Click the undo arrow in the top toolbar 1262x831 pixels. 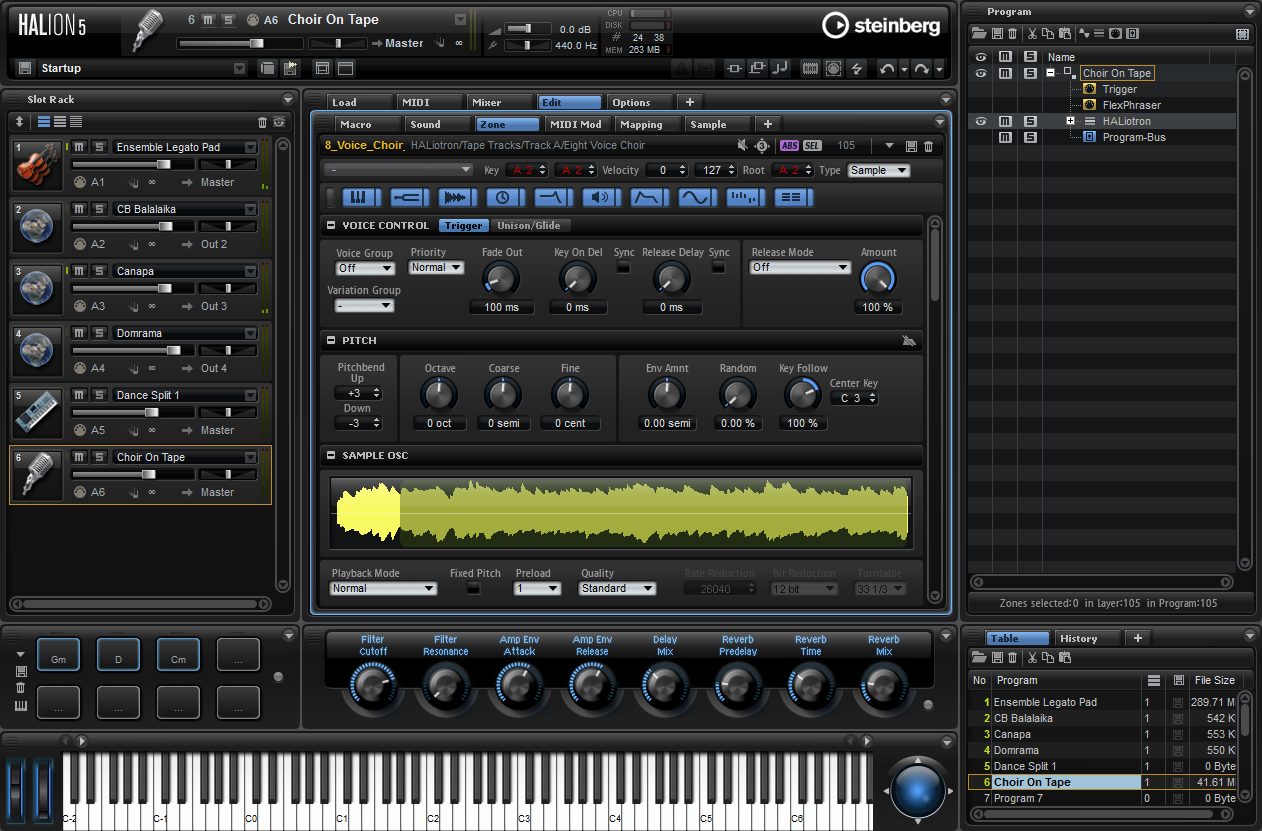tap(887, 69)
